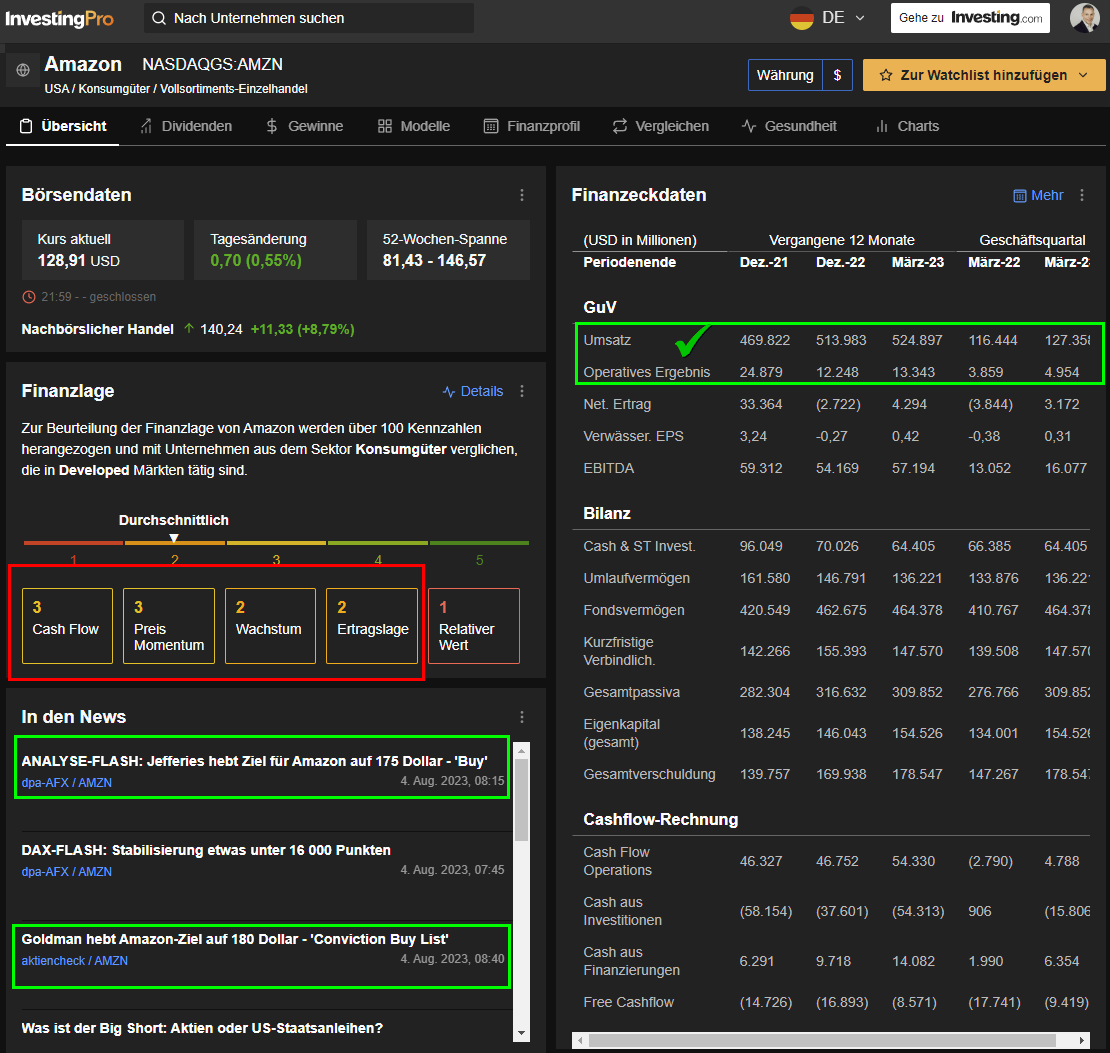The image size is (1110, 1053).
Task: Click Zur Watchlist hinzufügen button
Action: (983, 75)
